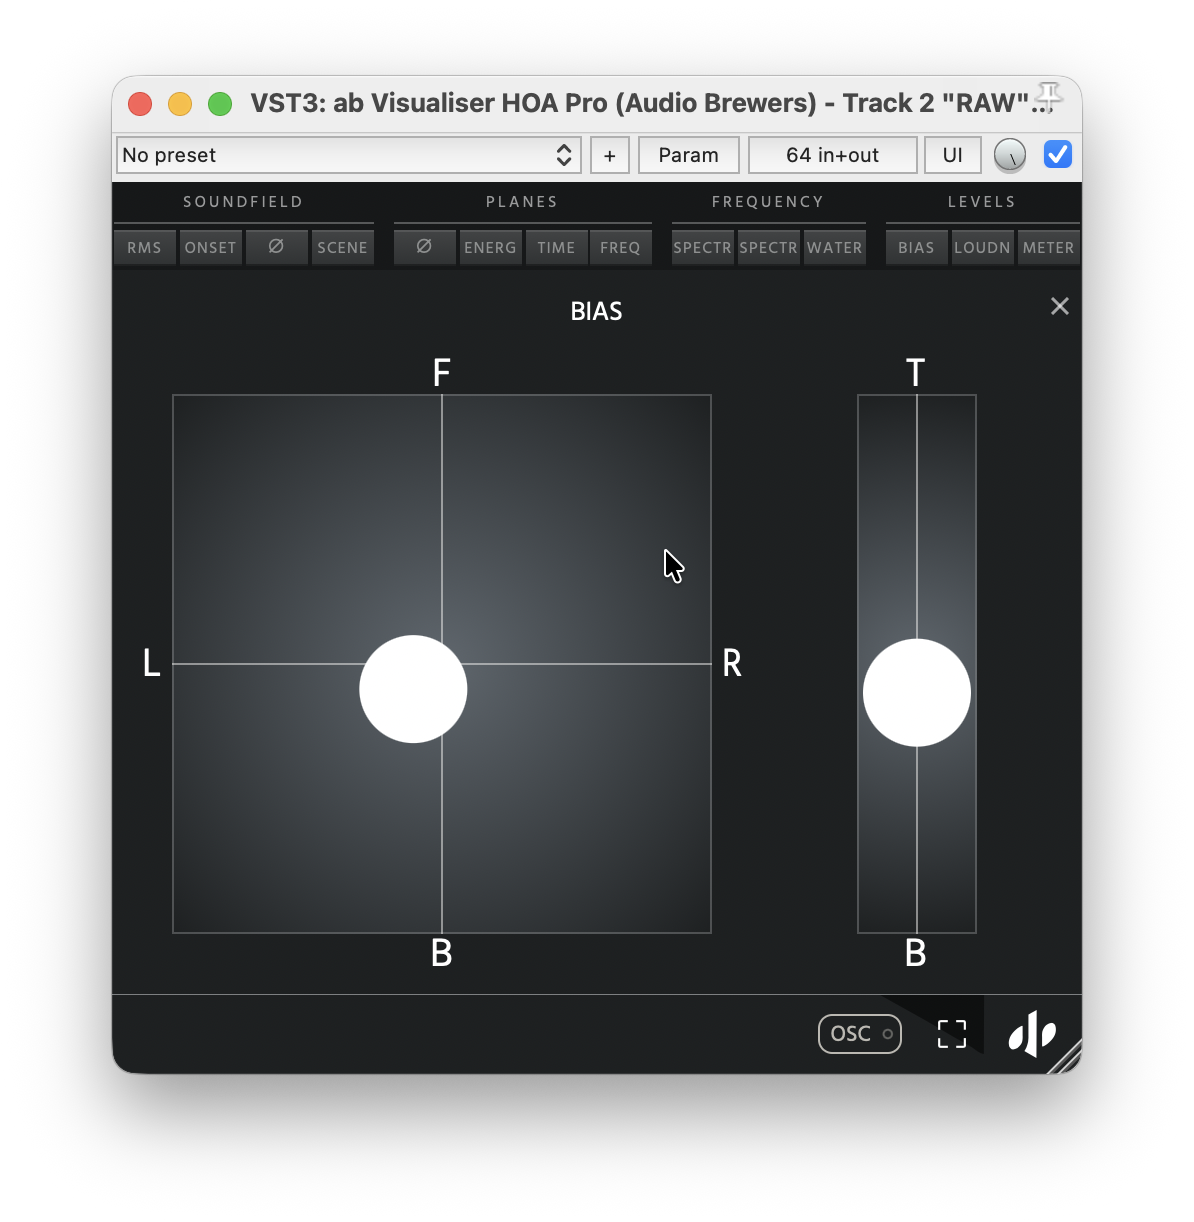Click the window resize grip corner

tap(1068, 1060)
